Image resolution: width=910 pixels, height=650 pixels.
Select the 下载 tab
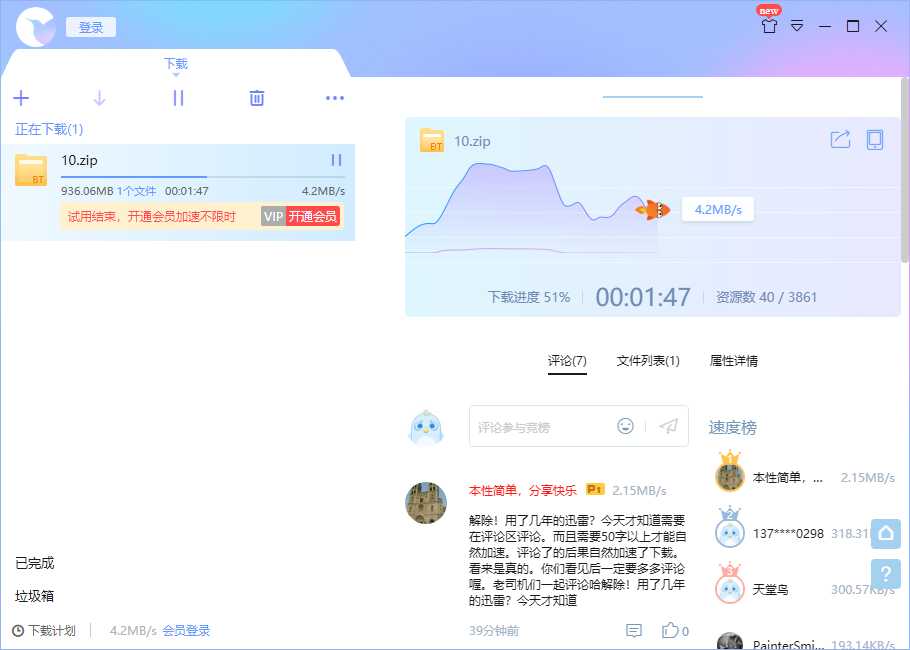[x=176, y=64]
